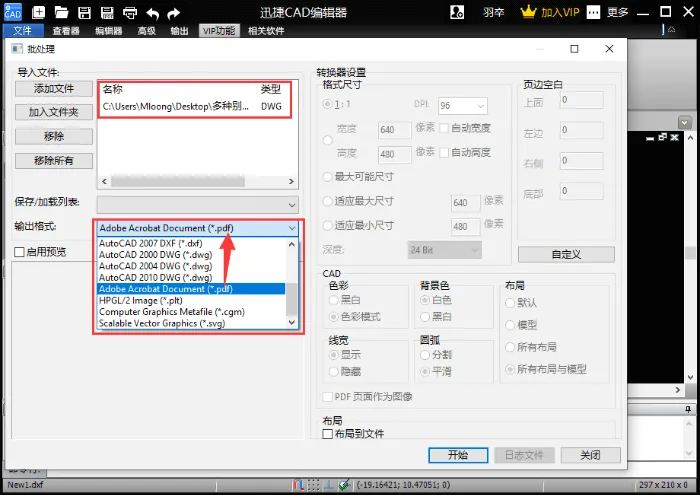Select the 模型 layout radio button

point(510,325)
